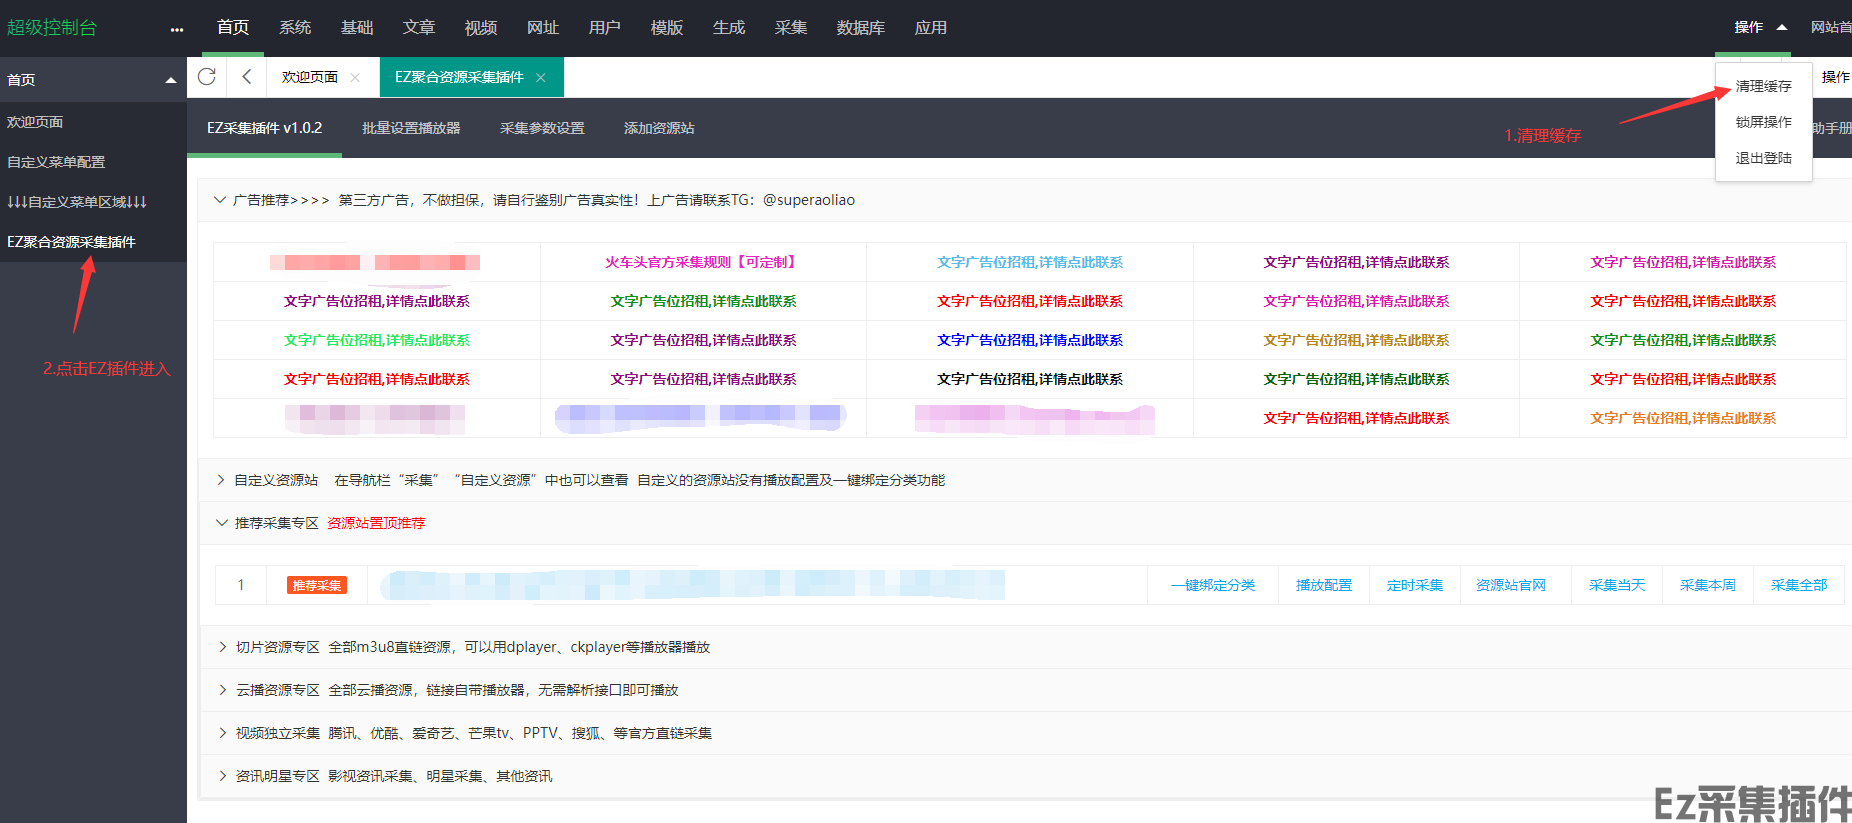
Task: Click the red 资源站置顶推荐 text
Action: pyautogui.click(x=376, y=523)
